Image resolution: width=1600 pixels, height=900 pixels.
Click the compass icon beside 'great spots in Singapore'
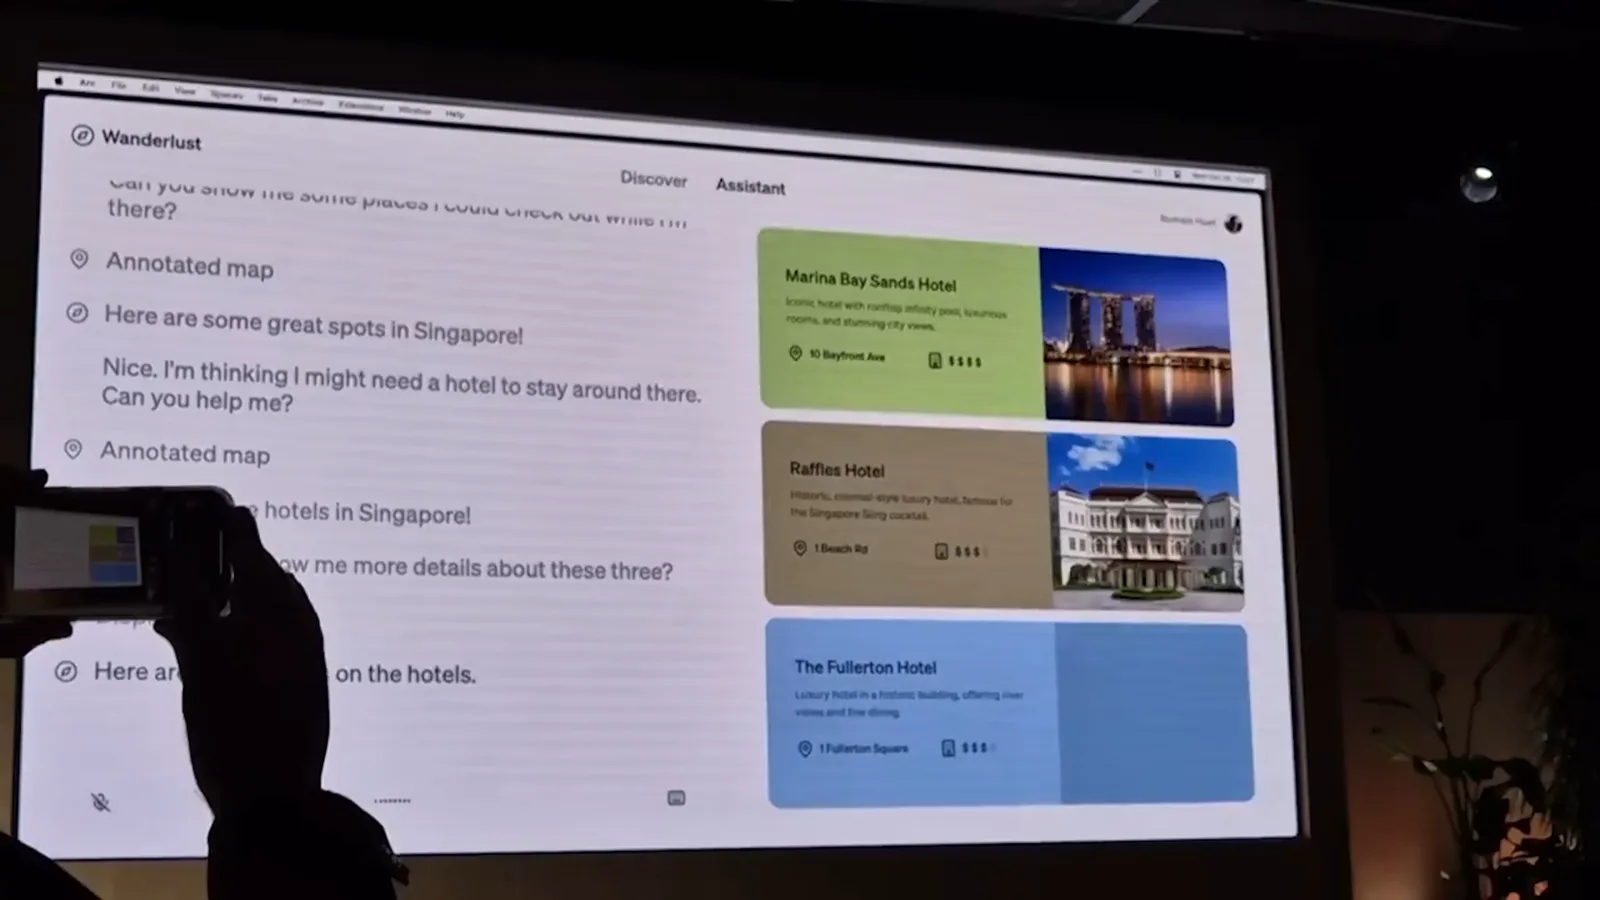click(77, 313)
